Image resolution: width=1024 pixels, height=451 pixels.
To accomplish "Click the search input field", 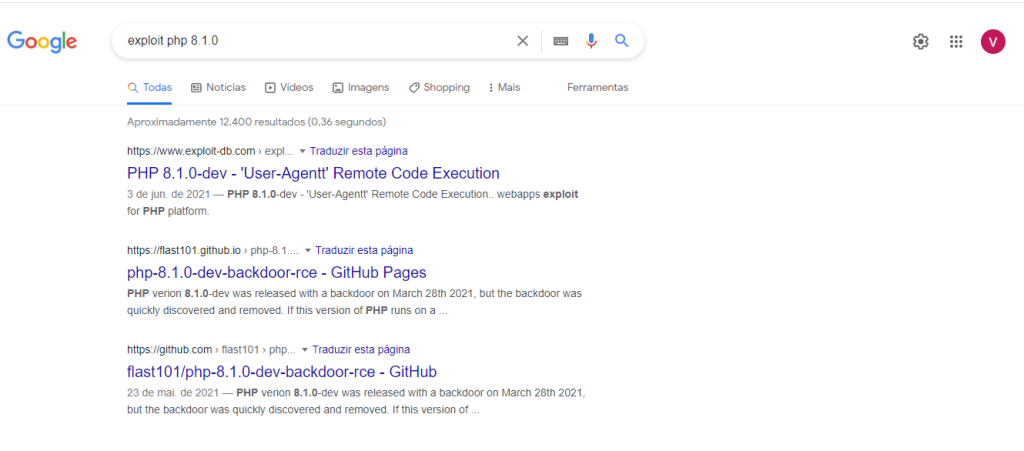I will [310, 41].
